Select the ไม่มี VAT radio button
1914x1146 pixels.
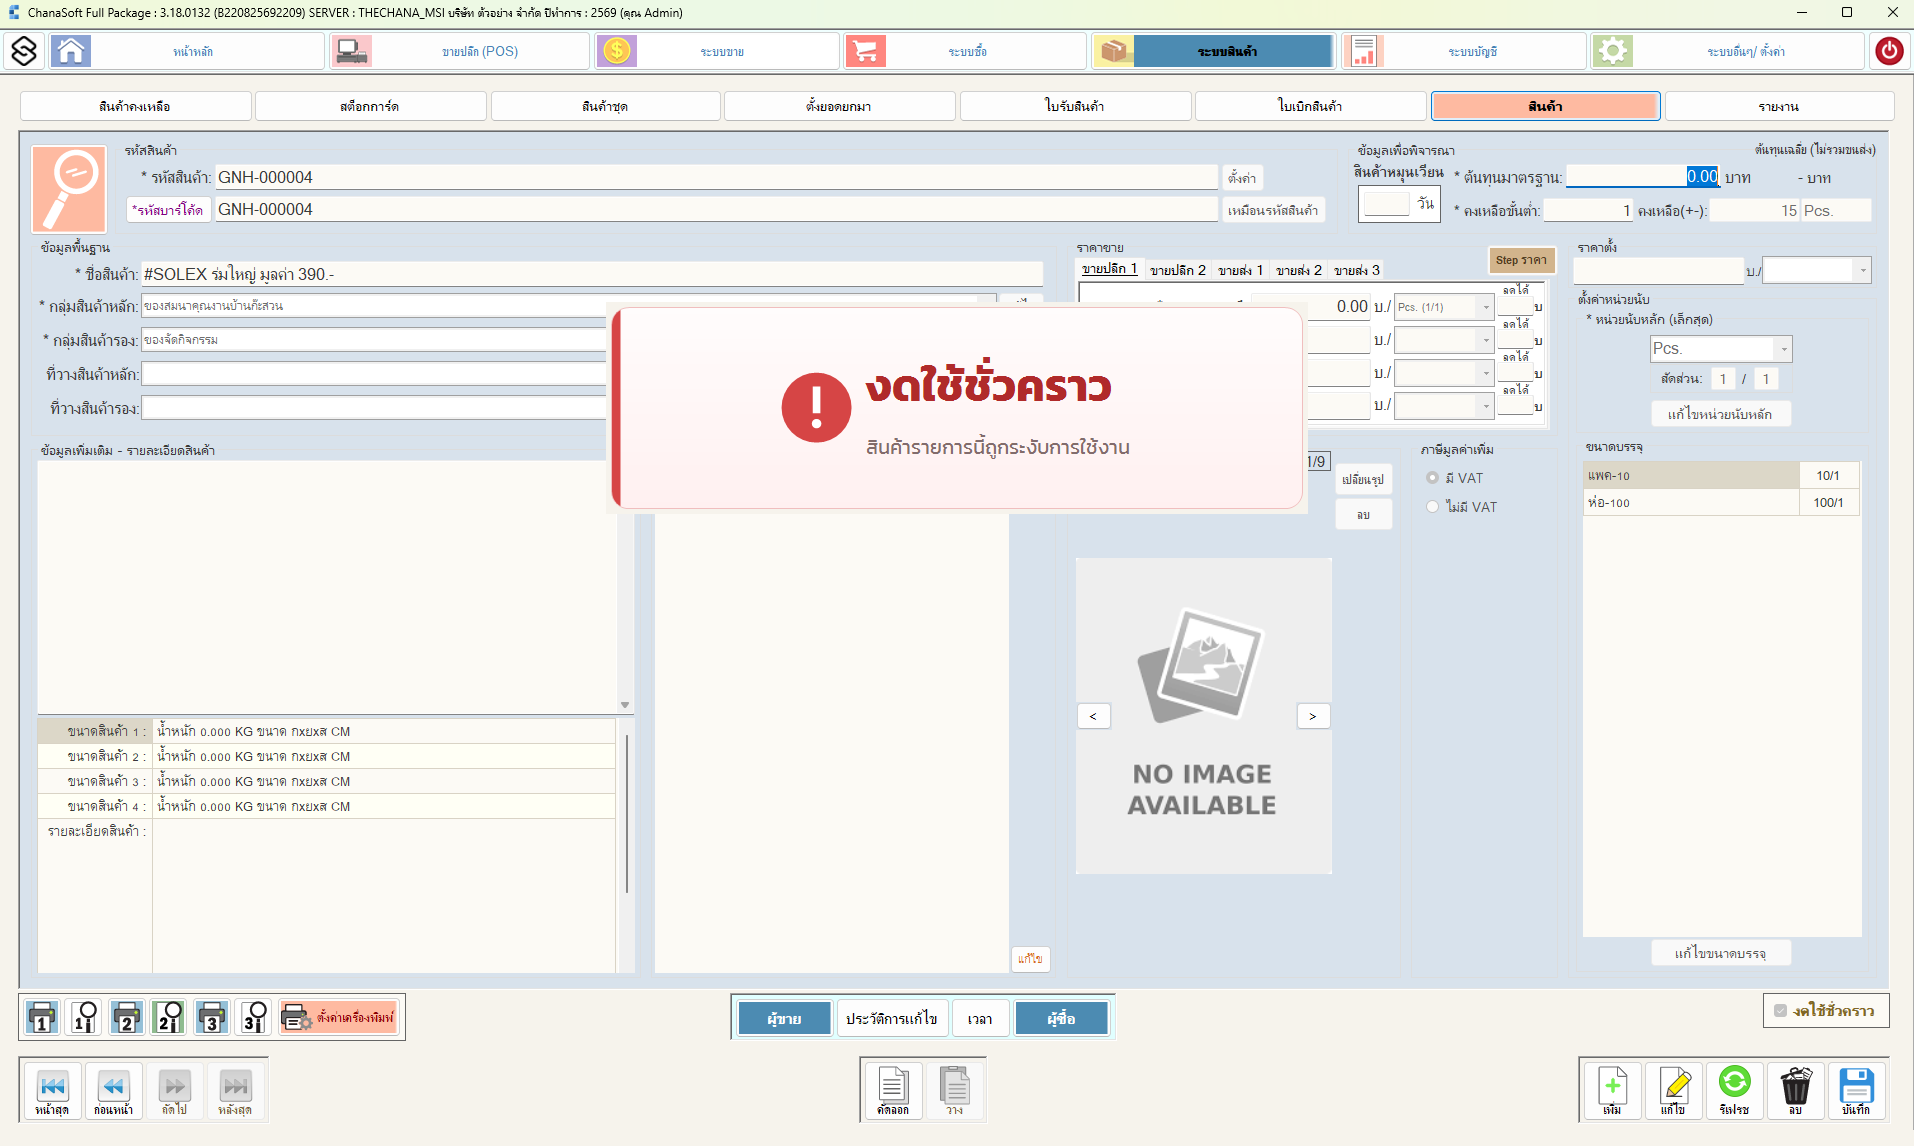click(x=1432, y=507)
